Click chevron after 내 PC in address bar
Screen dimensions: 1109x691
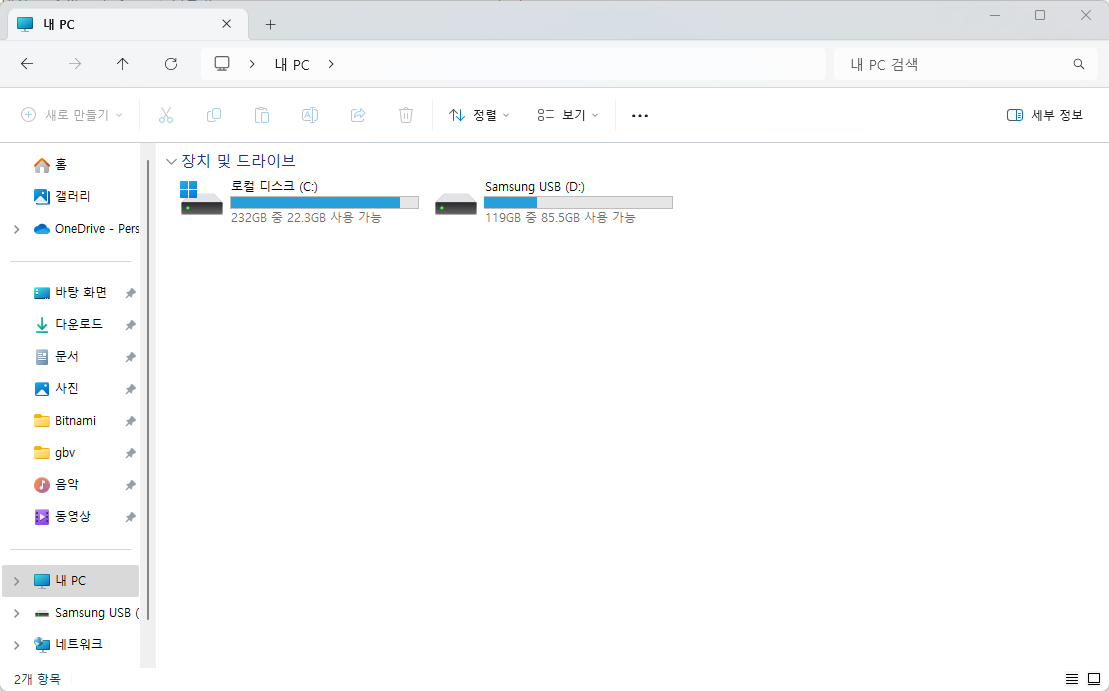pos(331,64)
